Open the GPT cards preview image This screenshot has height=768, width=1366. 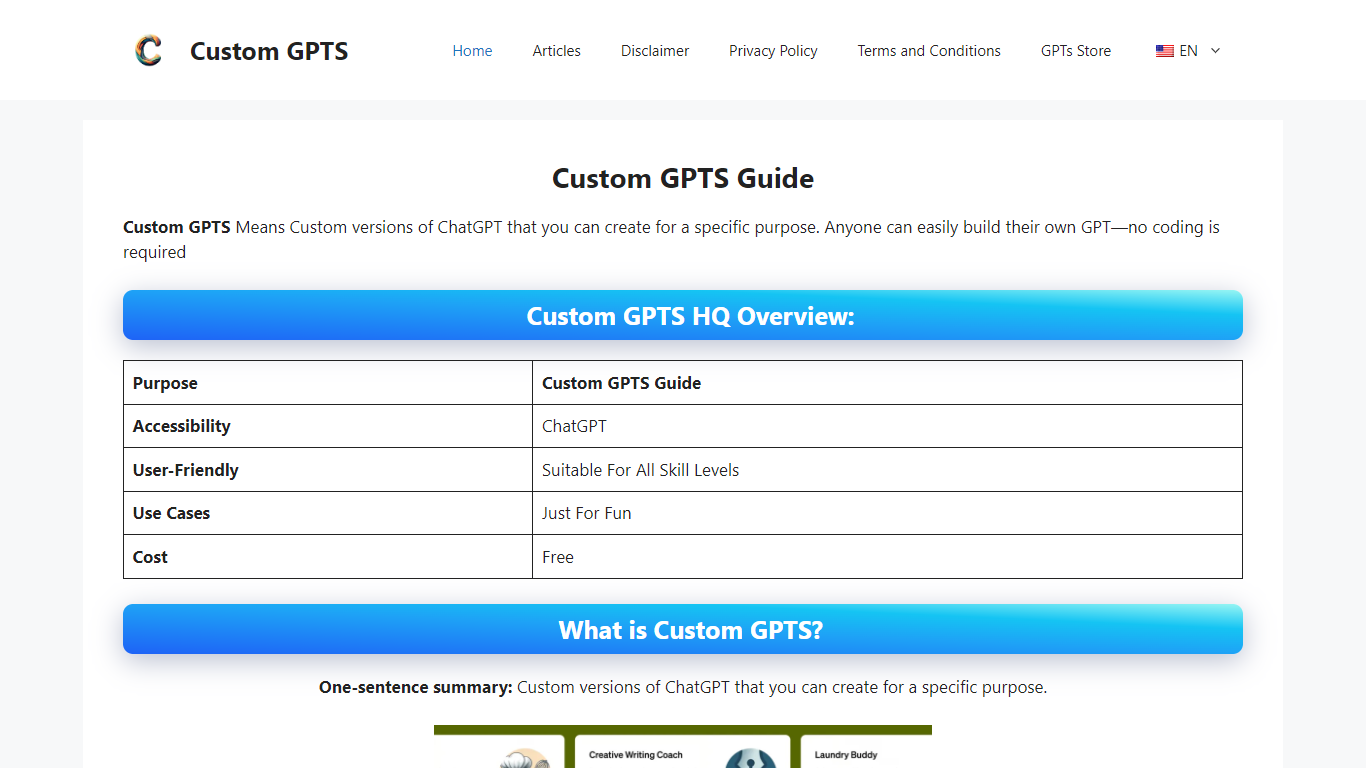coord(683,746)
